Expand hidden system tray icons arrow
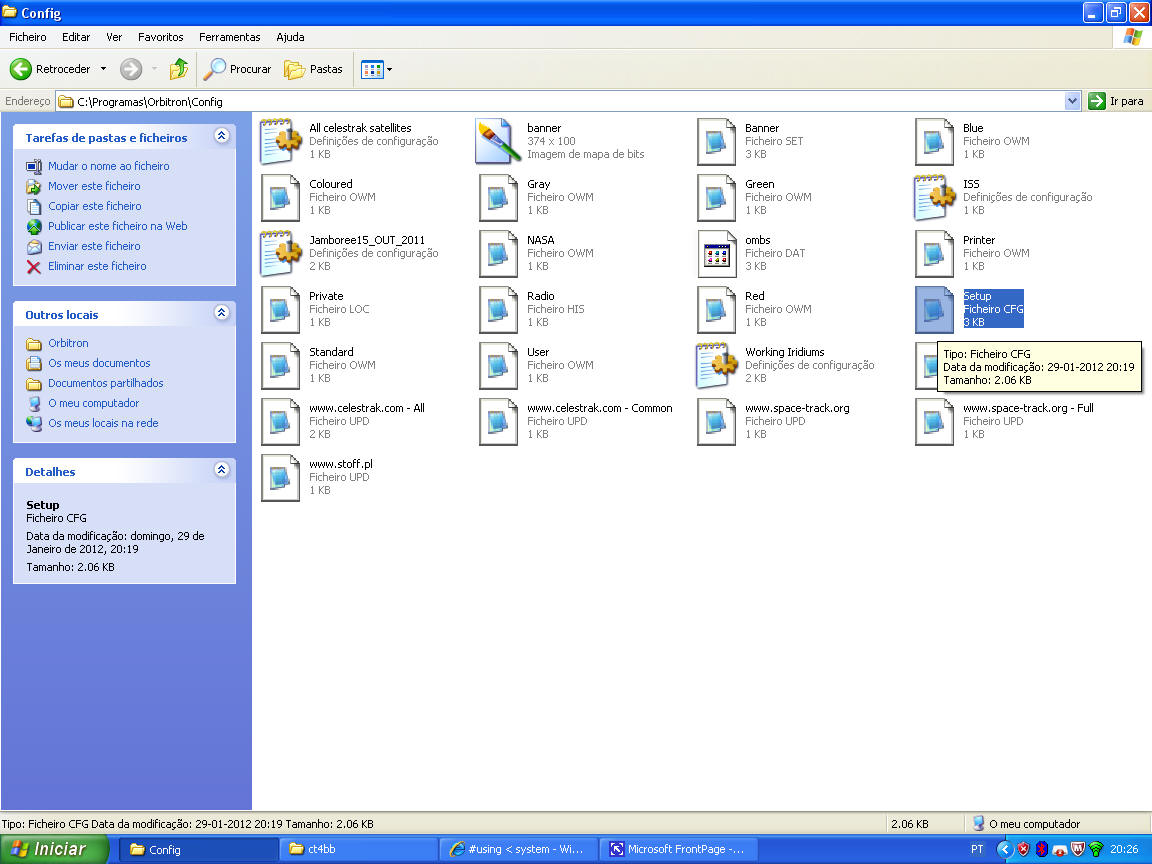This screenshot has width=1152, height=864. pos(1004,849)
